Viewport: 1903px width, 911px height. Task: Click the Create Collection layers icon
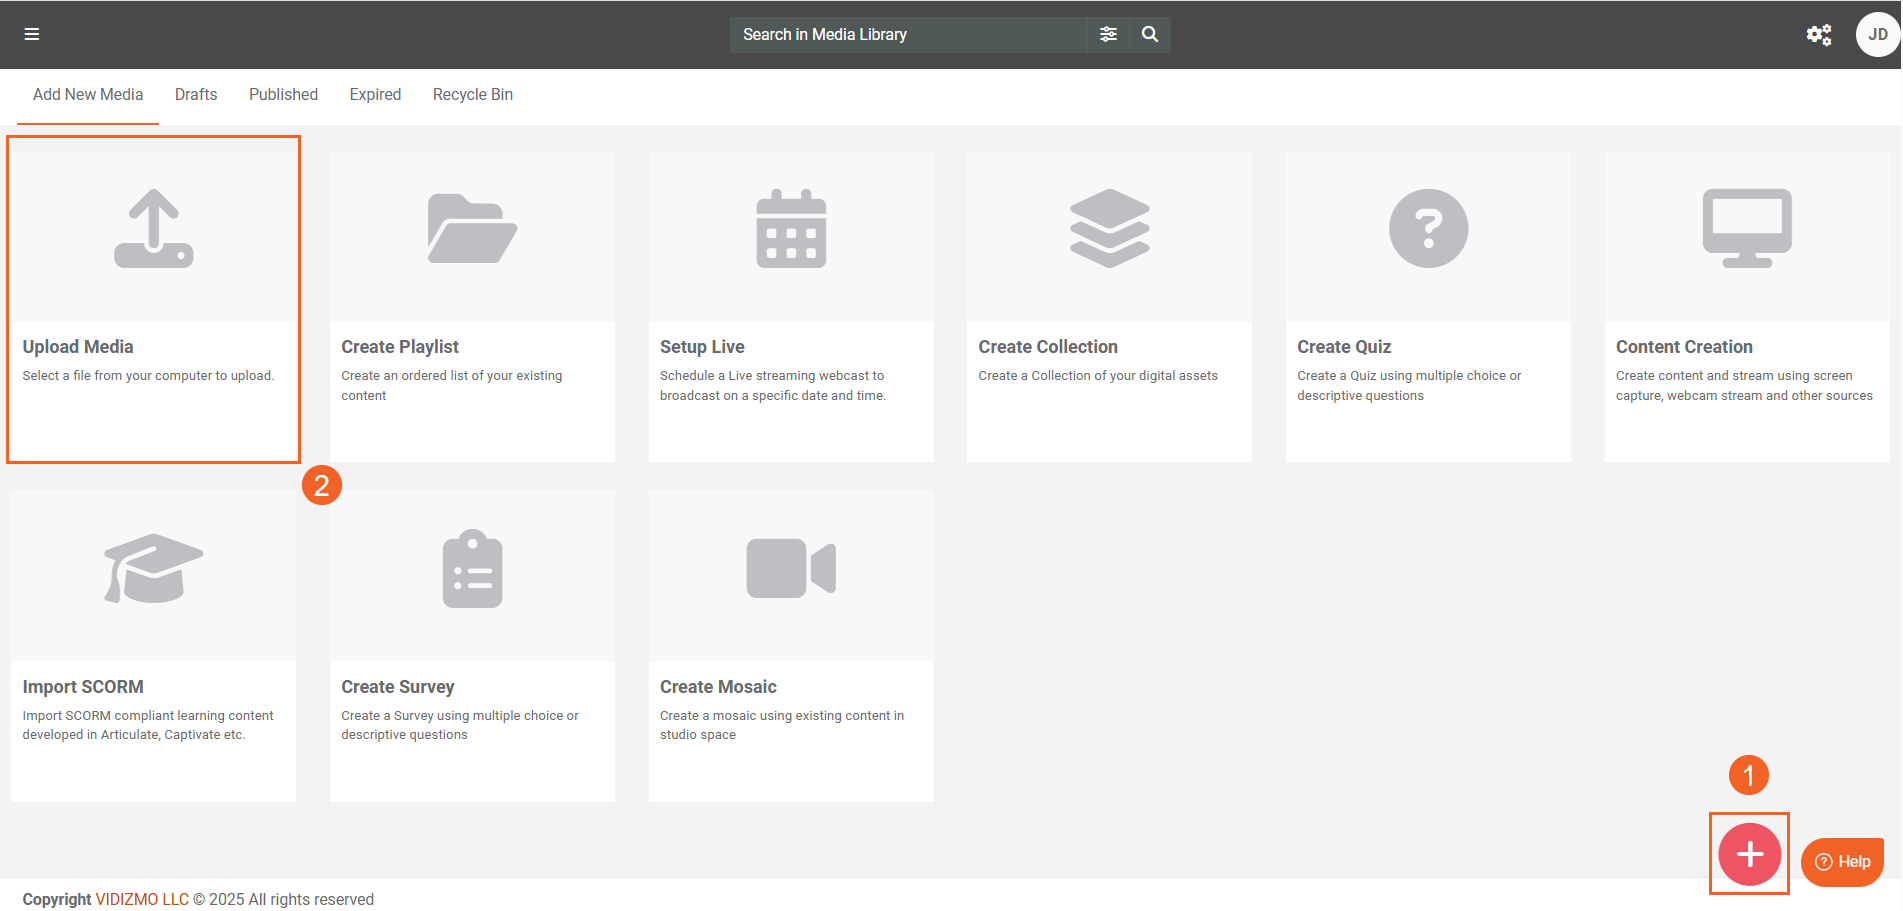coord(1109,229)
